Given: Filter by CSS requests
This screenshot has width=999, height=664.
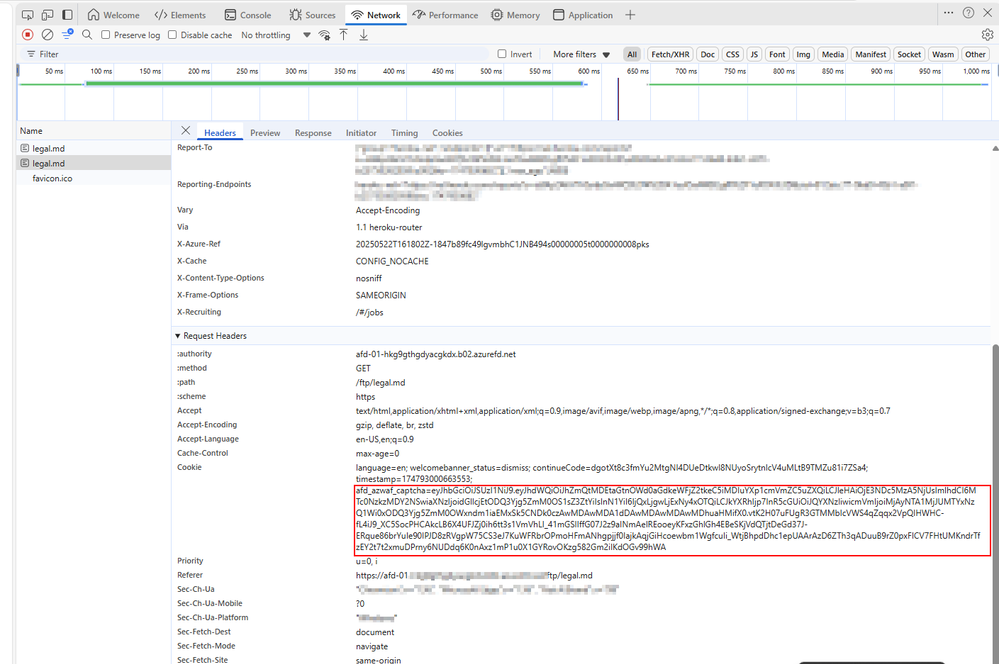Looking at the screenshot, I should [733, 54].
